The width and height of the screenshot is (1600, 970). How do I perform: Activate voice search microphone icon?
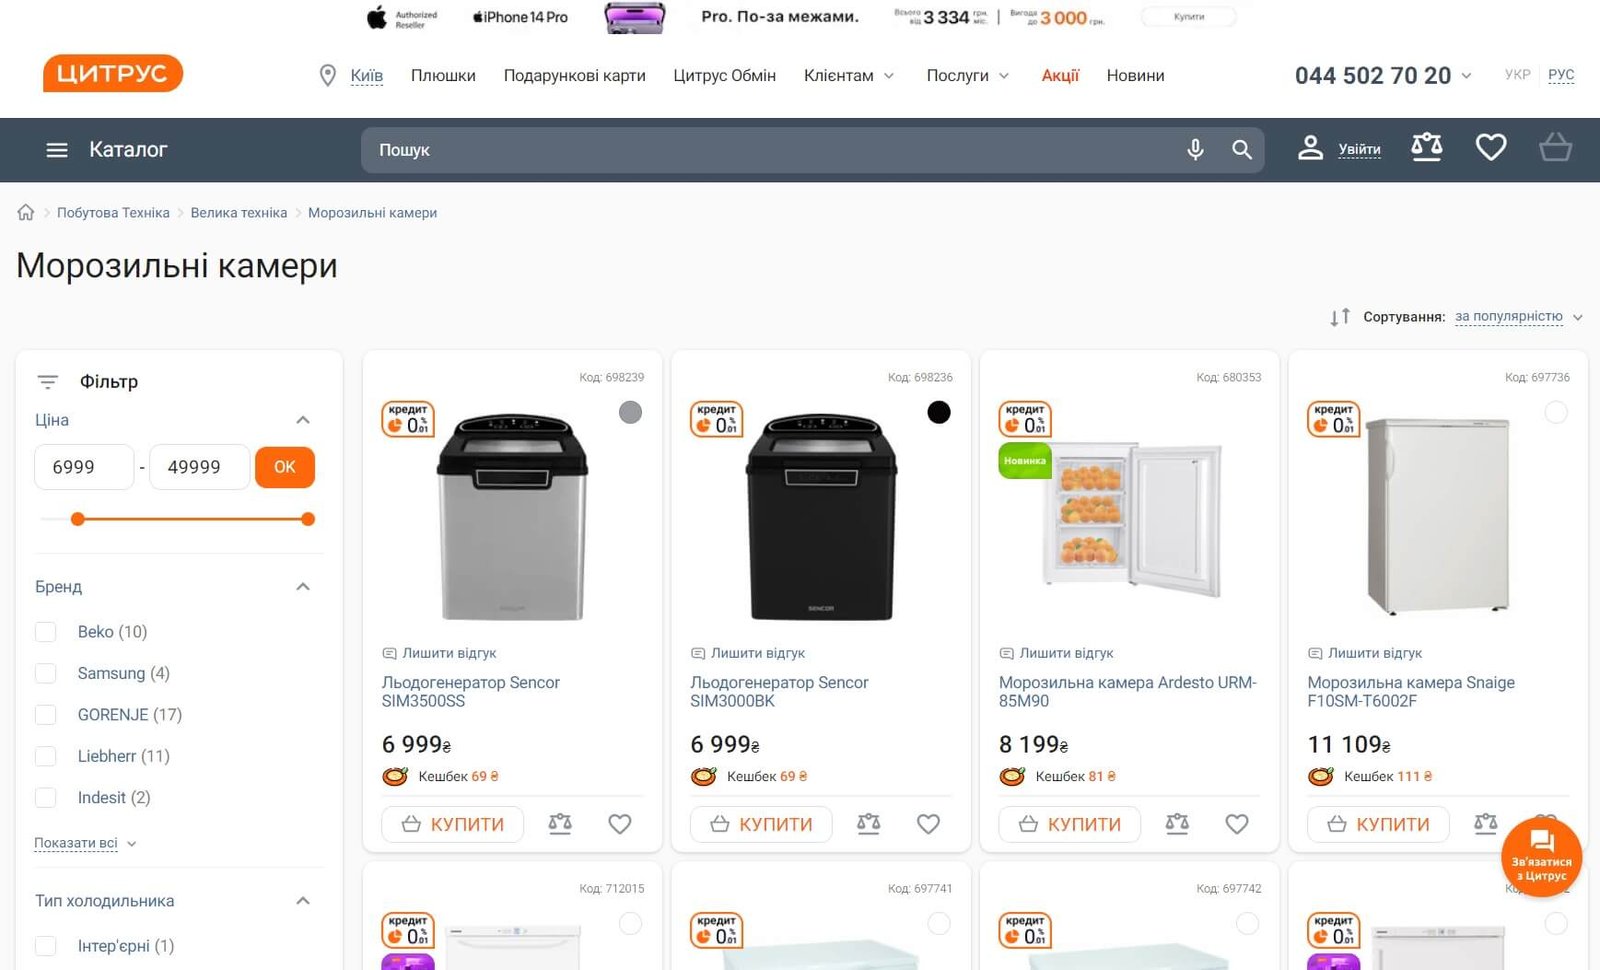[1195, 150]
